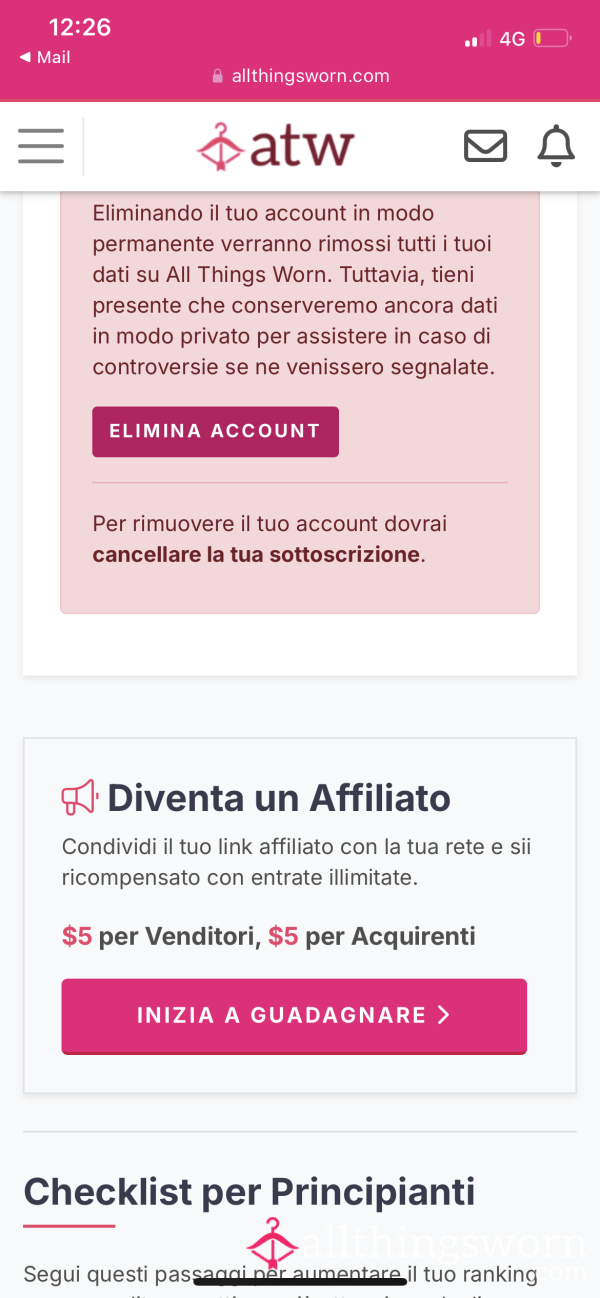Tap the home indicator bar at bottom
Viewport: 600px width, 1298px height.
point(300,1280)
